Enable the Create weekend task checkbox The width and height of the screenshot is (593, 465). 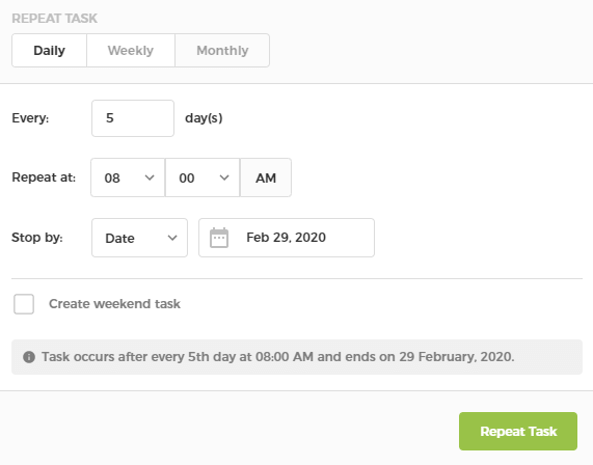coord(24,304)
